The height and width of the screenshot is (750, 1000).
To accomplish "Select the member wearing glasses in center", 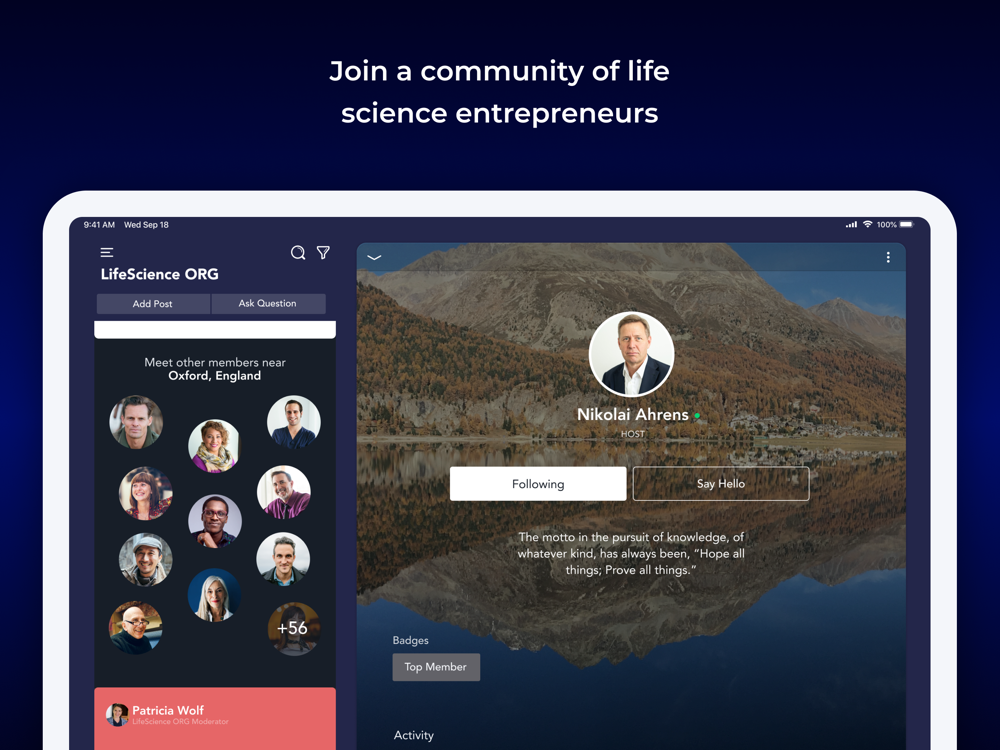I will (x=215, y=522).
